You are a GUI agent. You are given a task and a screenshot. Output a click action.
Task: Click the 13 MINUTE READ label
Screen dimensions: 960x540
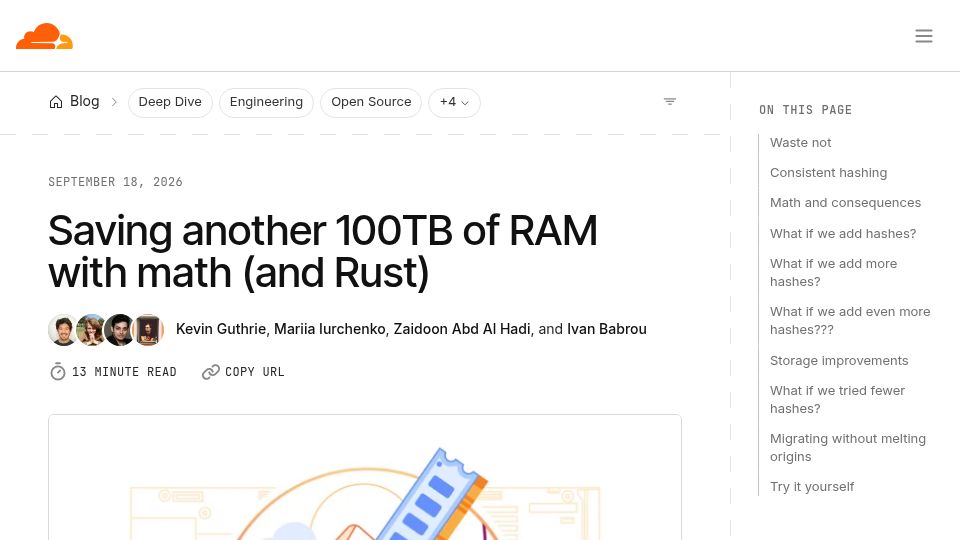tap(124, 372)
